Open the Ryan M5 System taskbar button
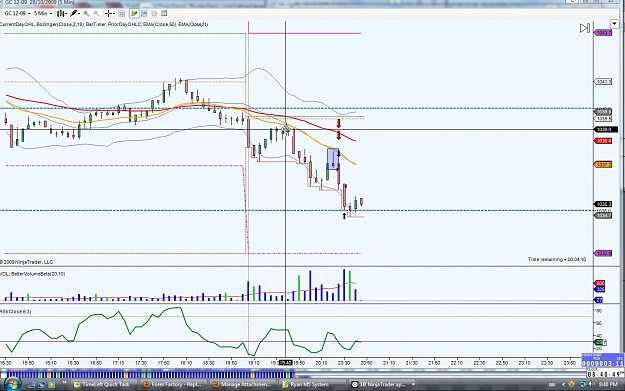The height and width of the screenshot is (391, 625). tap(311, 384)
